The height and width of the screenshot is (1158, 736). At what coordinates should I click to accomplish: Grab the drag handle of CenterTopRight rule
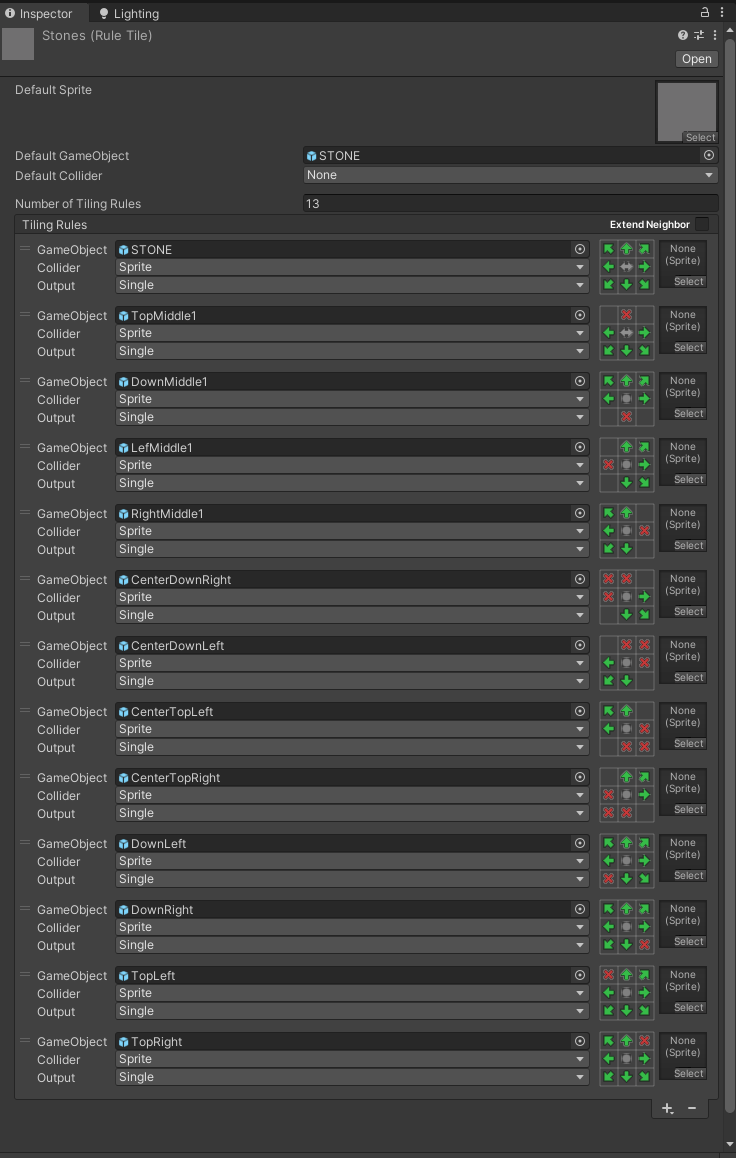coord(24,777)
